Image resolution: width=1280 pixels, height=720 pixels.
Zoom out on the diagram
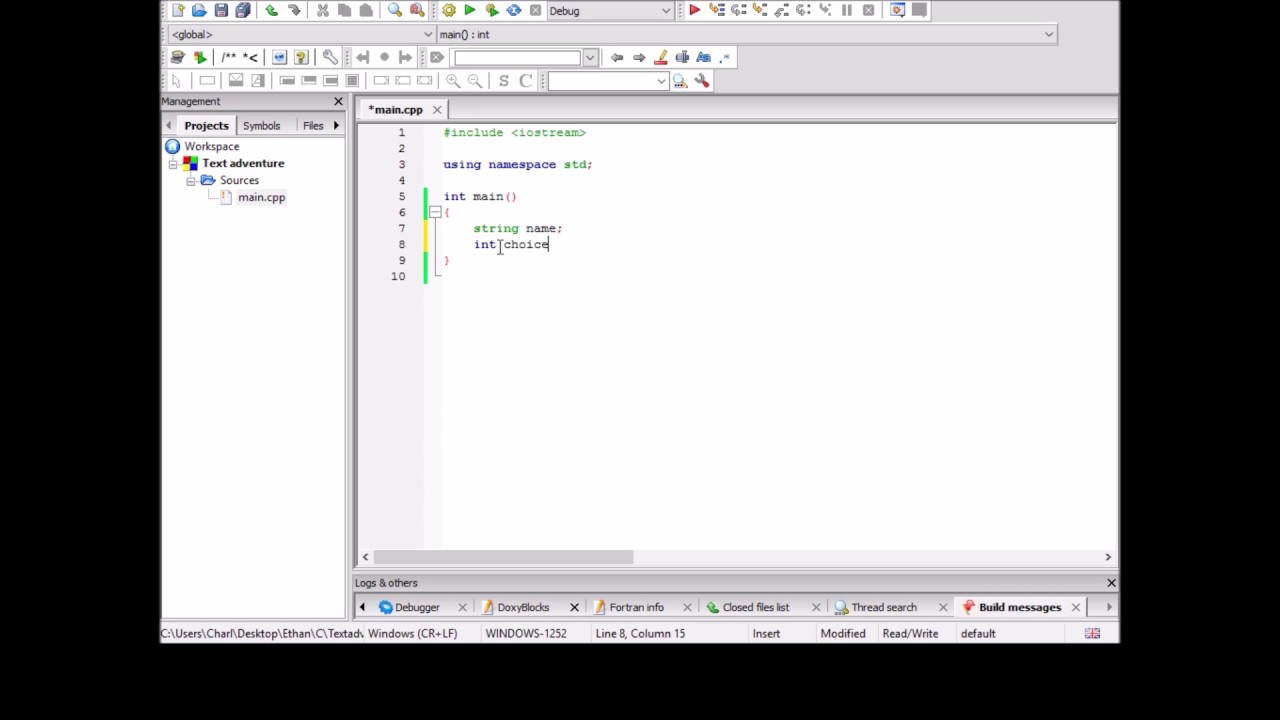point(475,81)
